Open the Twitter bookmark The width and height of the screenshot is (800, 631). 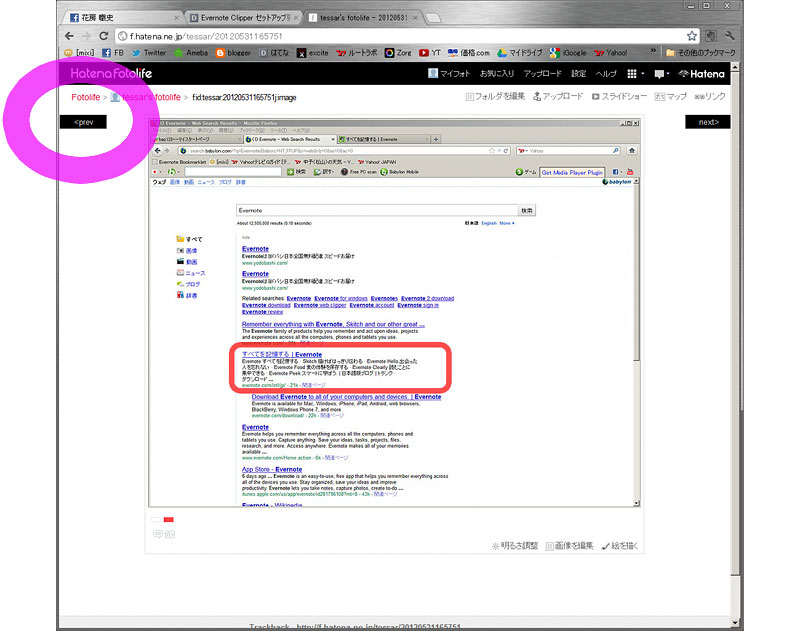pos(148,53)
